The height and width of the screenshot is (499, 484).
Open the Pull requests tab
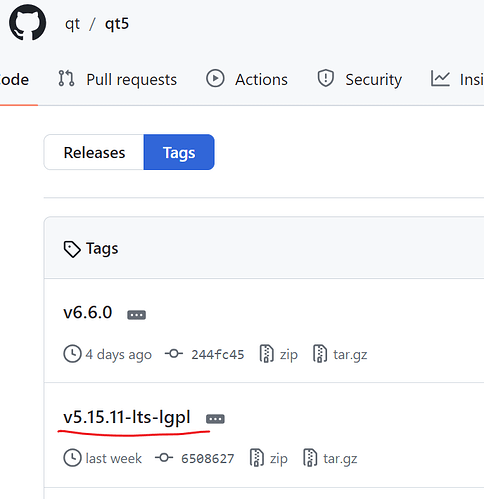(117, 79)
